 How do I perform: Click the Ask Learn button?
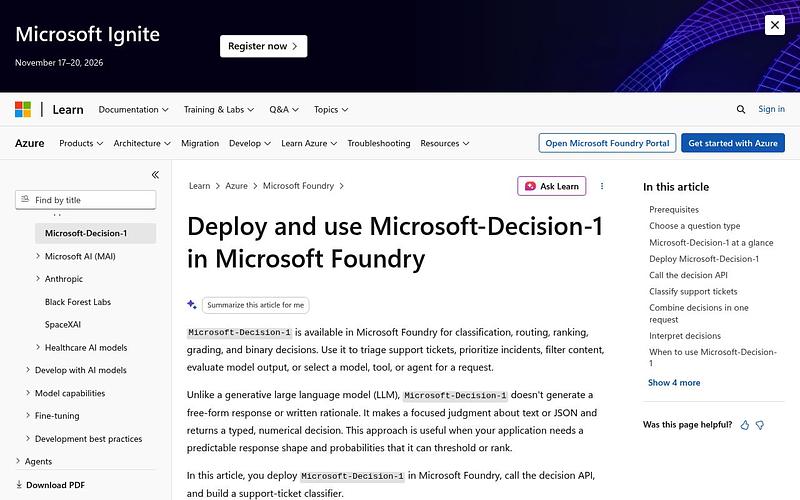click(552, 186)
